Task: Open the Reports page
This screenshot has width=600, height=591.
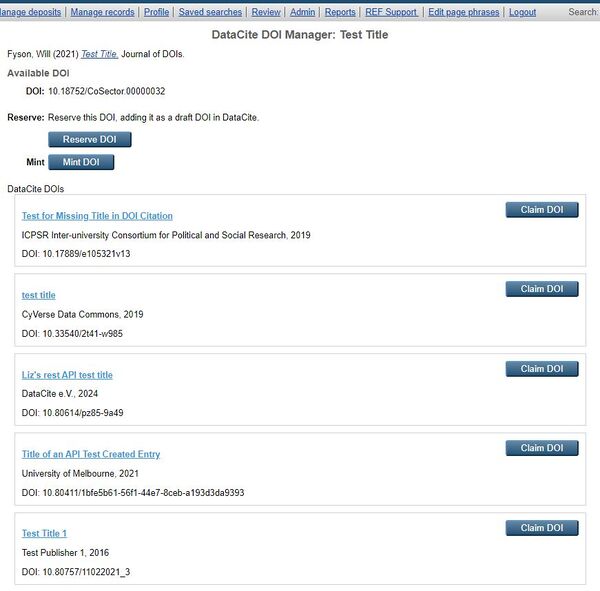Action: pos(340,12)
